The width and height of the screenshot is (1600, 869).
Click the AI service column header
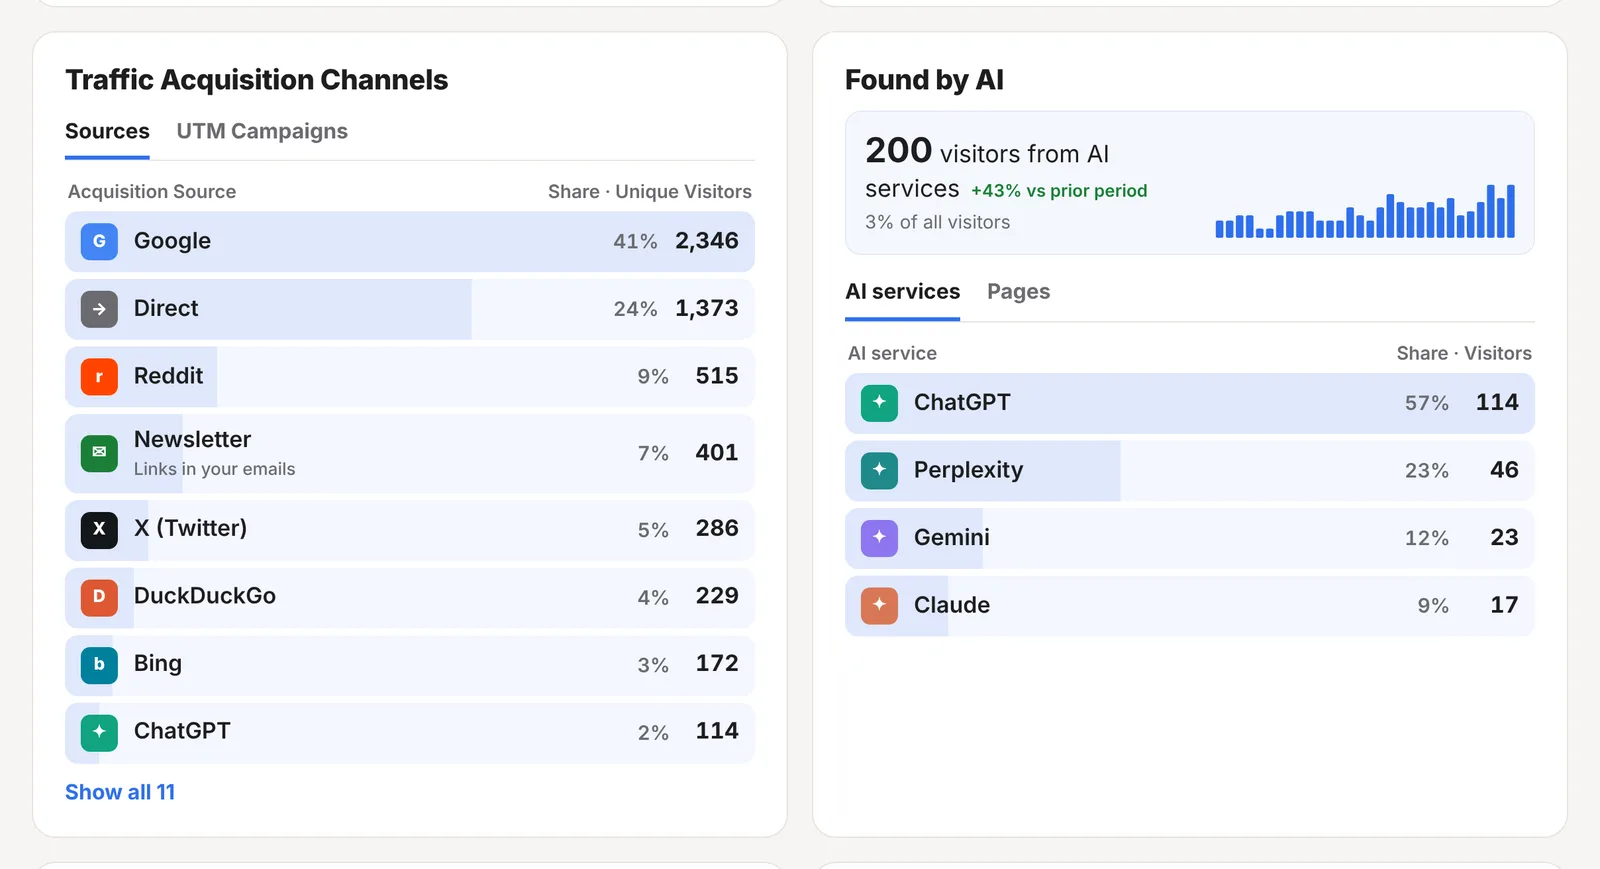(892, 353)
